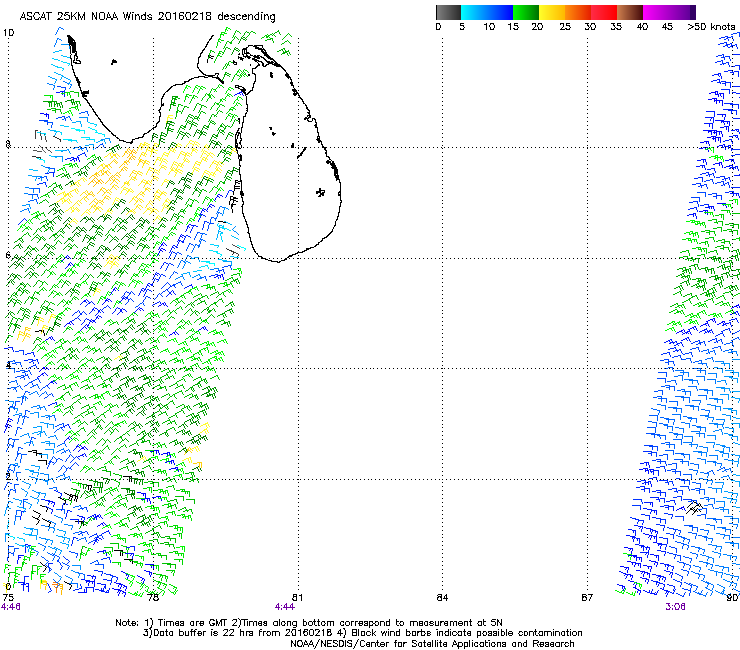The height and width of the screenshot is (650, 740).
Task: Click the 'ASCAT 25KM NOAA Winds 20160218 descending' title
Action: [147, 16]
